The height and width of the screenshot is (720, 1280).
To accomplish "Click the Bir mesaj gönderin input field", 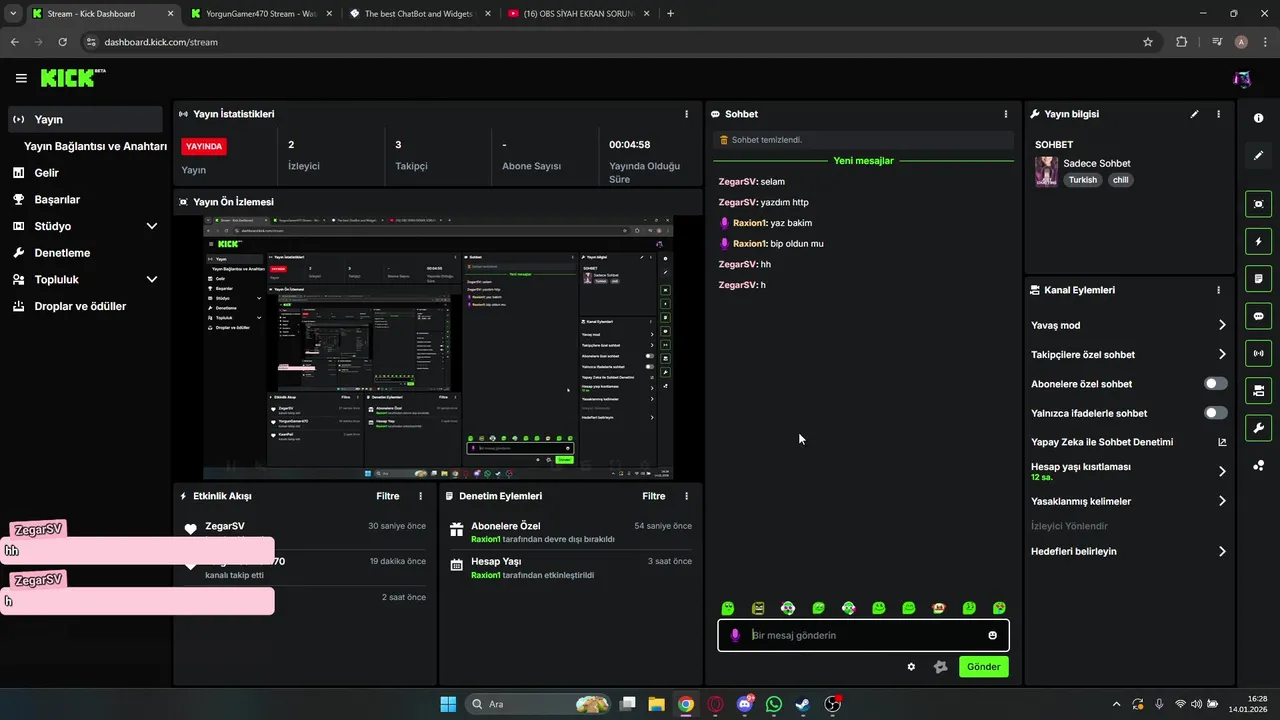I will pos(863,635).
